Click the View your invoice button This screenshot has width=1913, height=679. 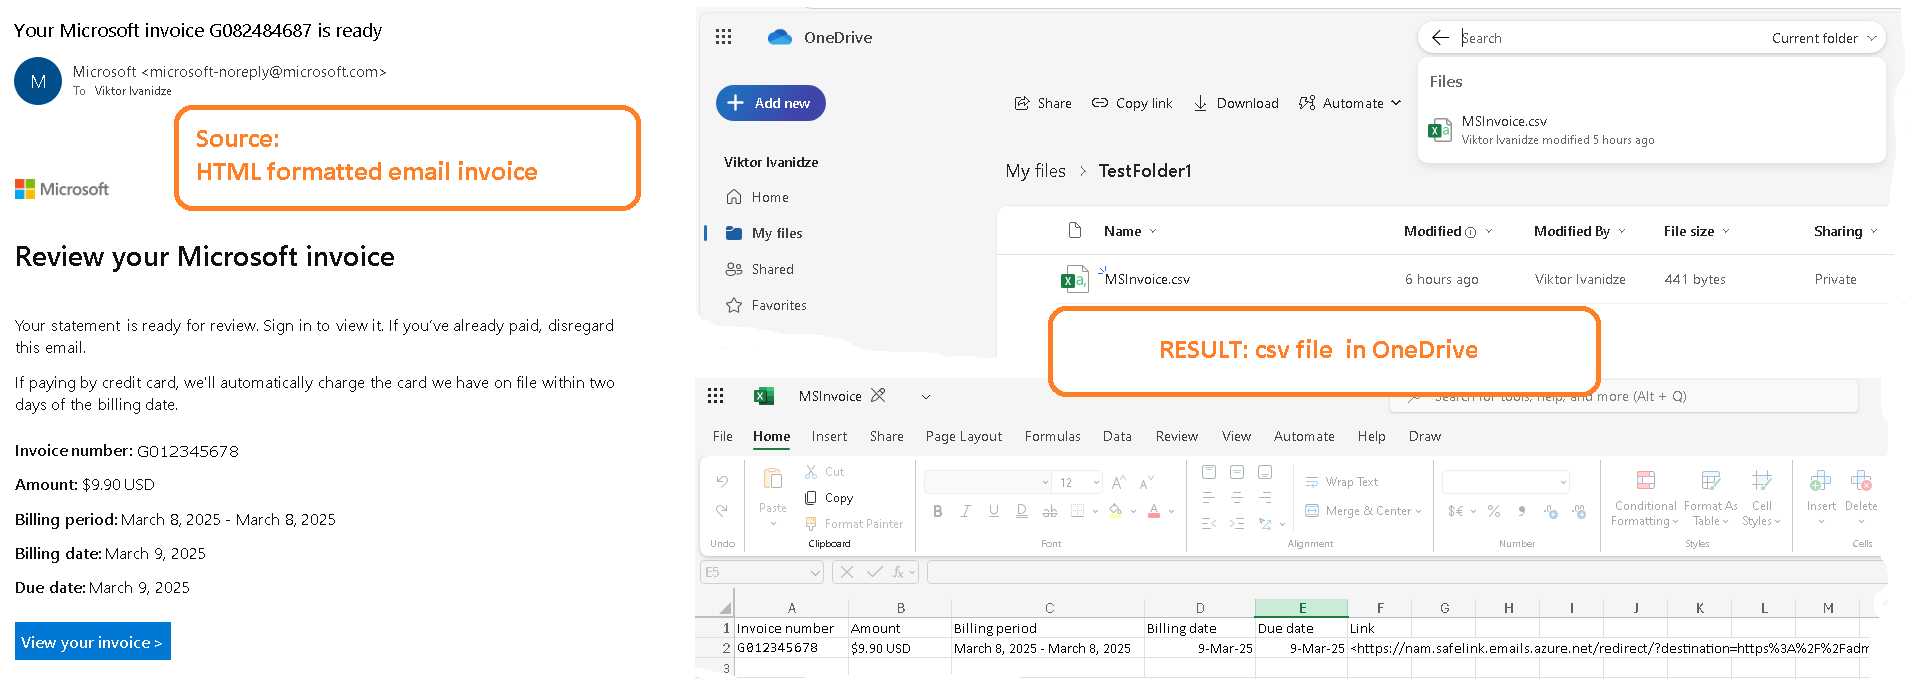pyautogui.click(x=93, y=642)
